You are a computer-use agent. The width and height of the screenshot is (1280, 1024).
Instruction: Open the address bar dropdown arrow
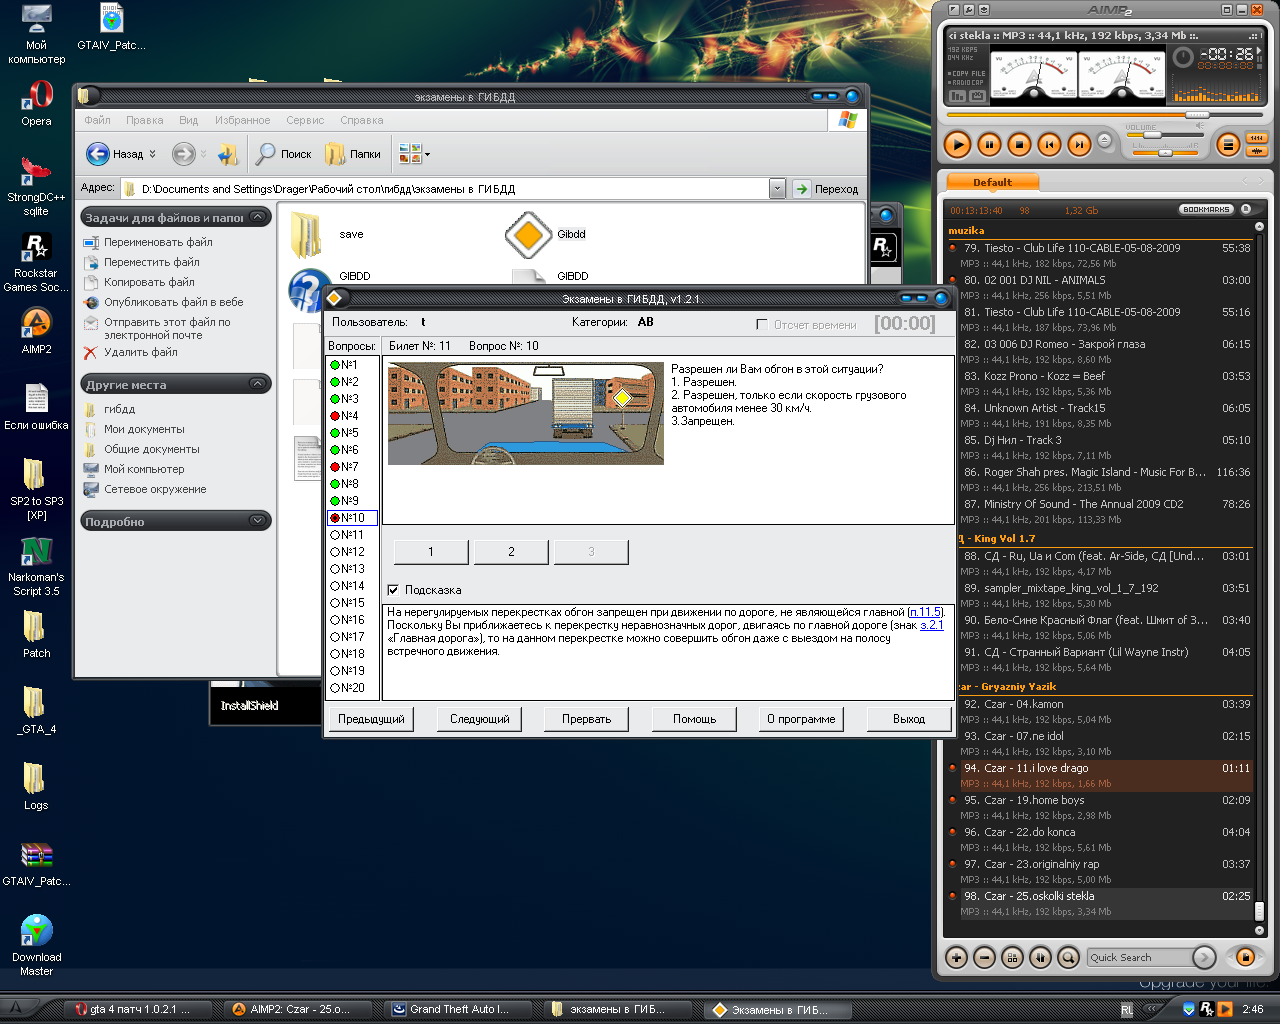[x=777, y=189]
